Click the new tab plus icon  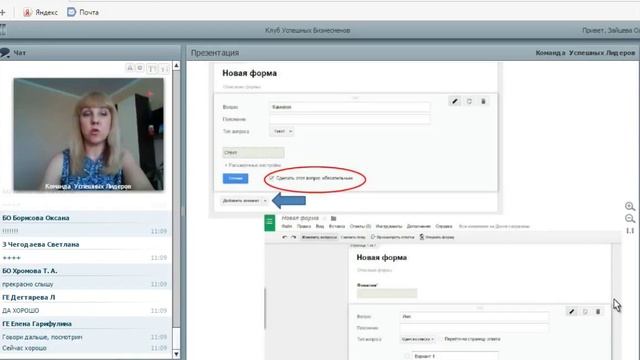(x=2, y=12)
